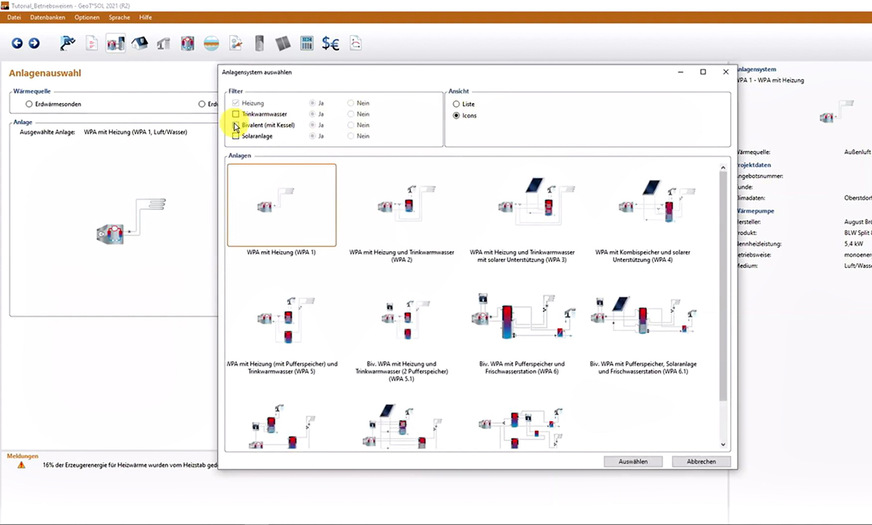Screen dimensions: 872x525
Task: Open the Datenbanken menu
Action: (47, 18)
